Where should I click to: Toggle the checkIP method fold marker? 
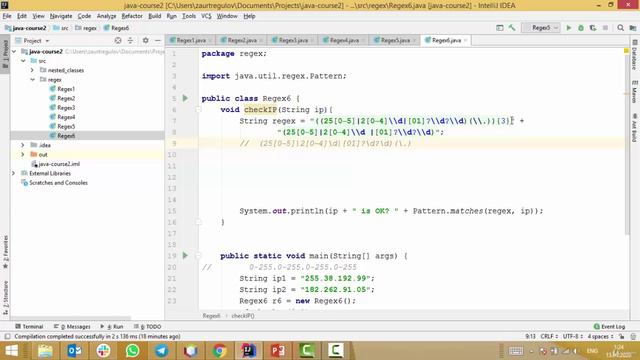coord(198,109)
